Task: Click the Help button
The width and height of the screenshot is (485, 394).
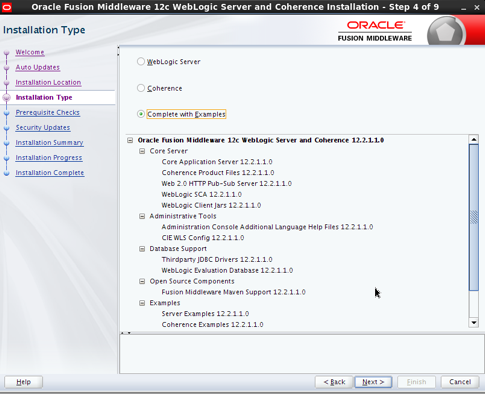Action: tap(23, 382)
